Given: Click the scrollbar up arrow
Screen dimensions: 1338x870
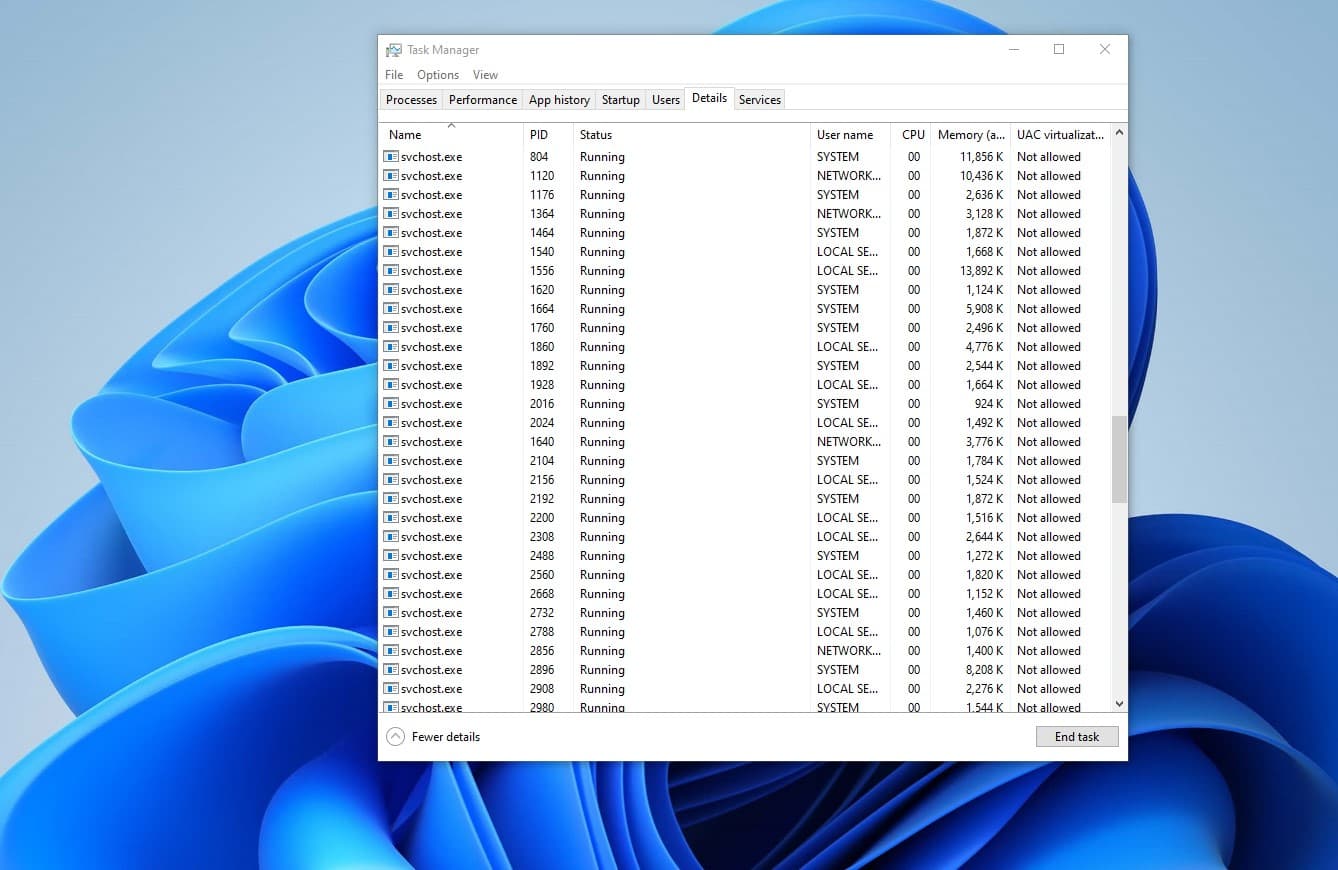Looking at the screenshot, I should 1119,132.
